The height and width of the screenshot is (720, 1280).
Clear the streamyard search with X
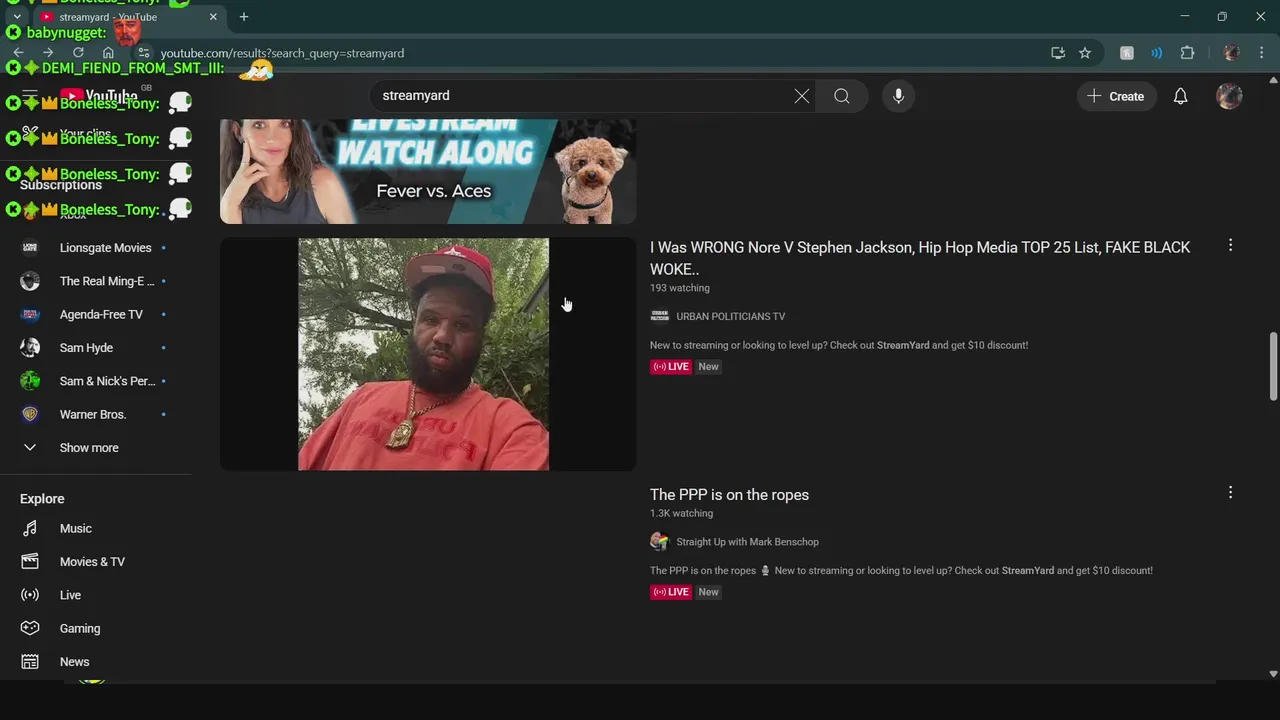click(802, 96)
